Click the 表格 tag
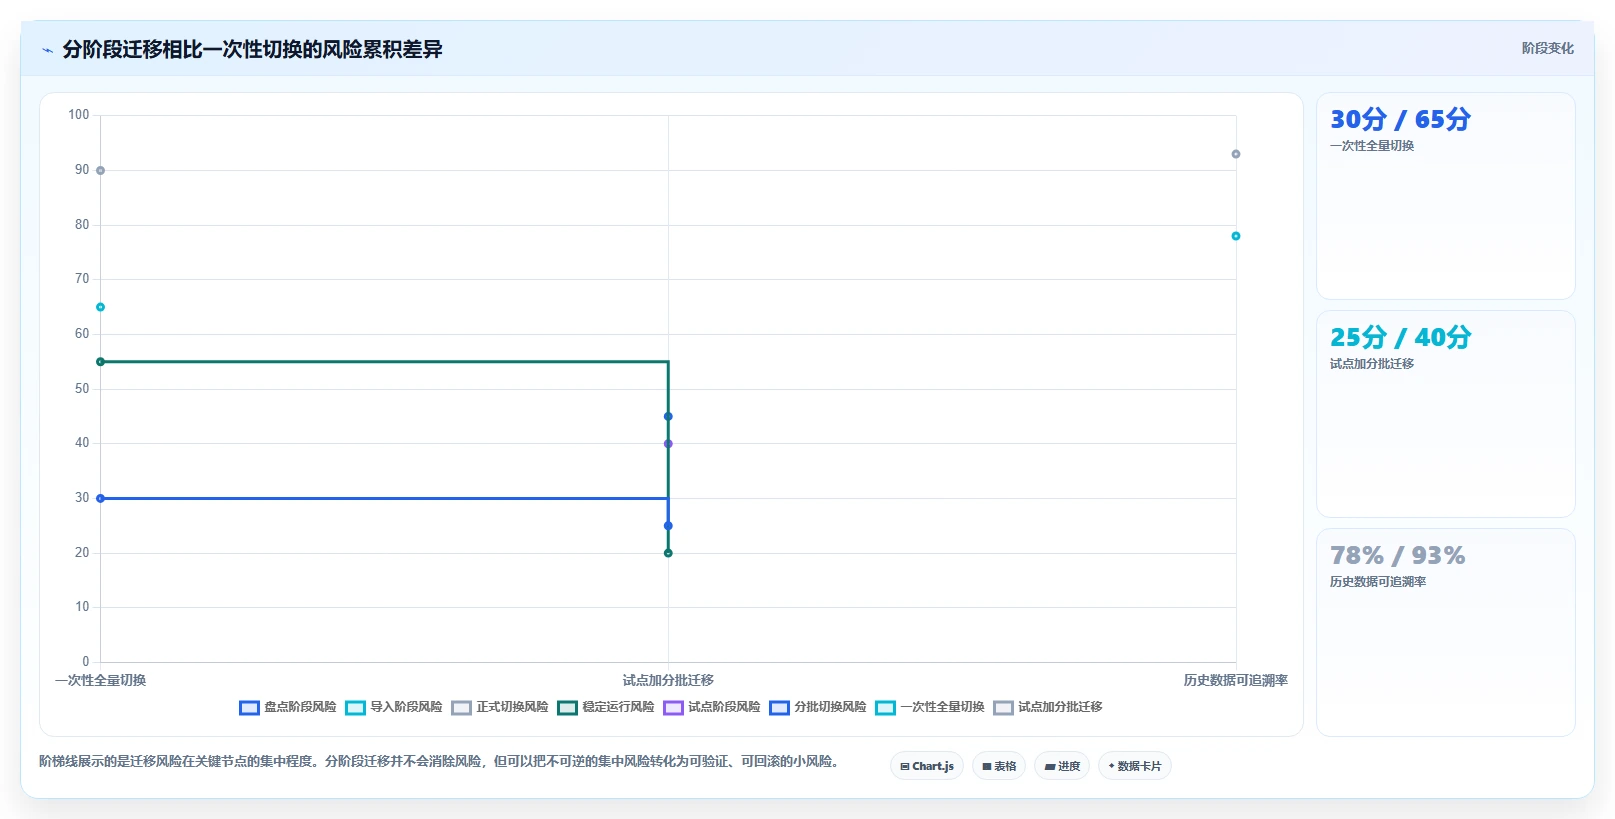Screen dimensions: 1615x819 [999, 766]
